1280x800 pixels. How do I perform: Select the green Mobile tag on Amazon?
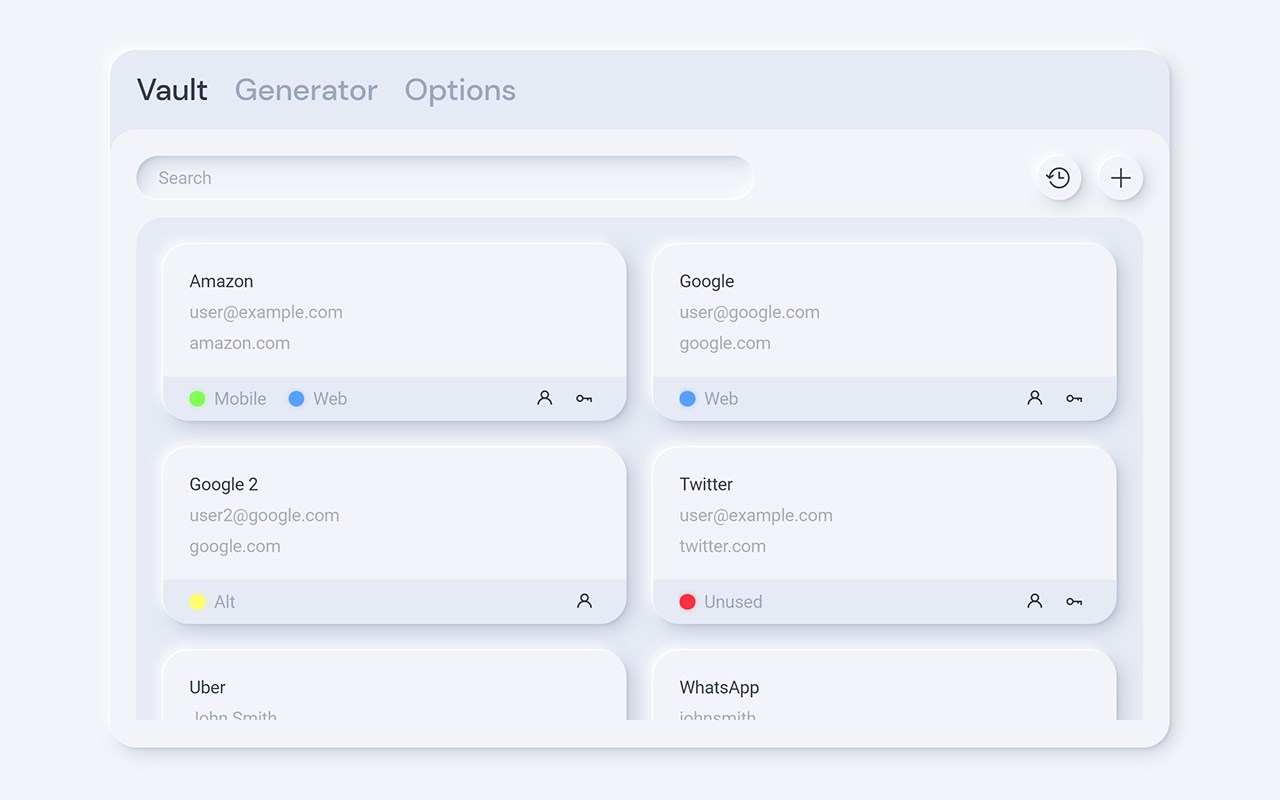click(228, 398)
